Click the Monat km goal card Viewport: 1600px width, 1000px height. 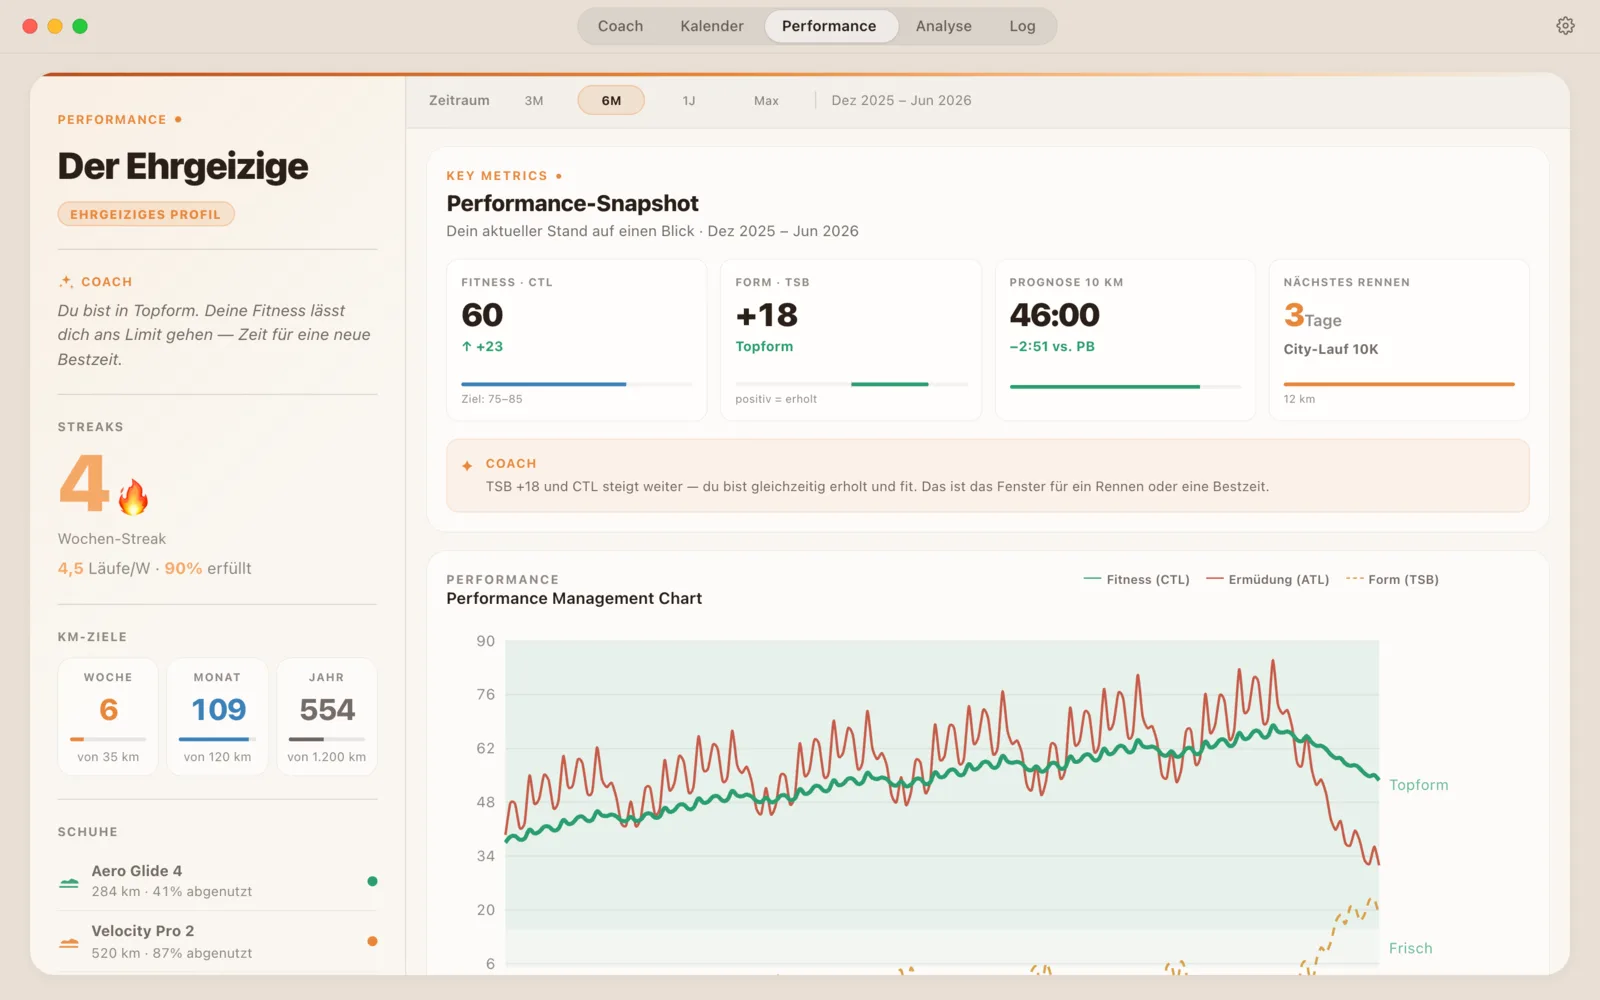pos(217,716)
